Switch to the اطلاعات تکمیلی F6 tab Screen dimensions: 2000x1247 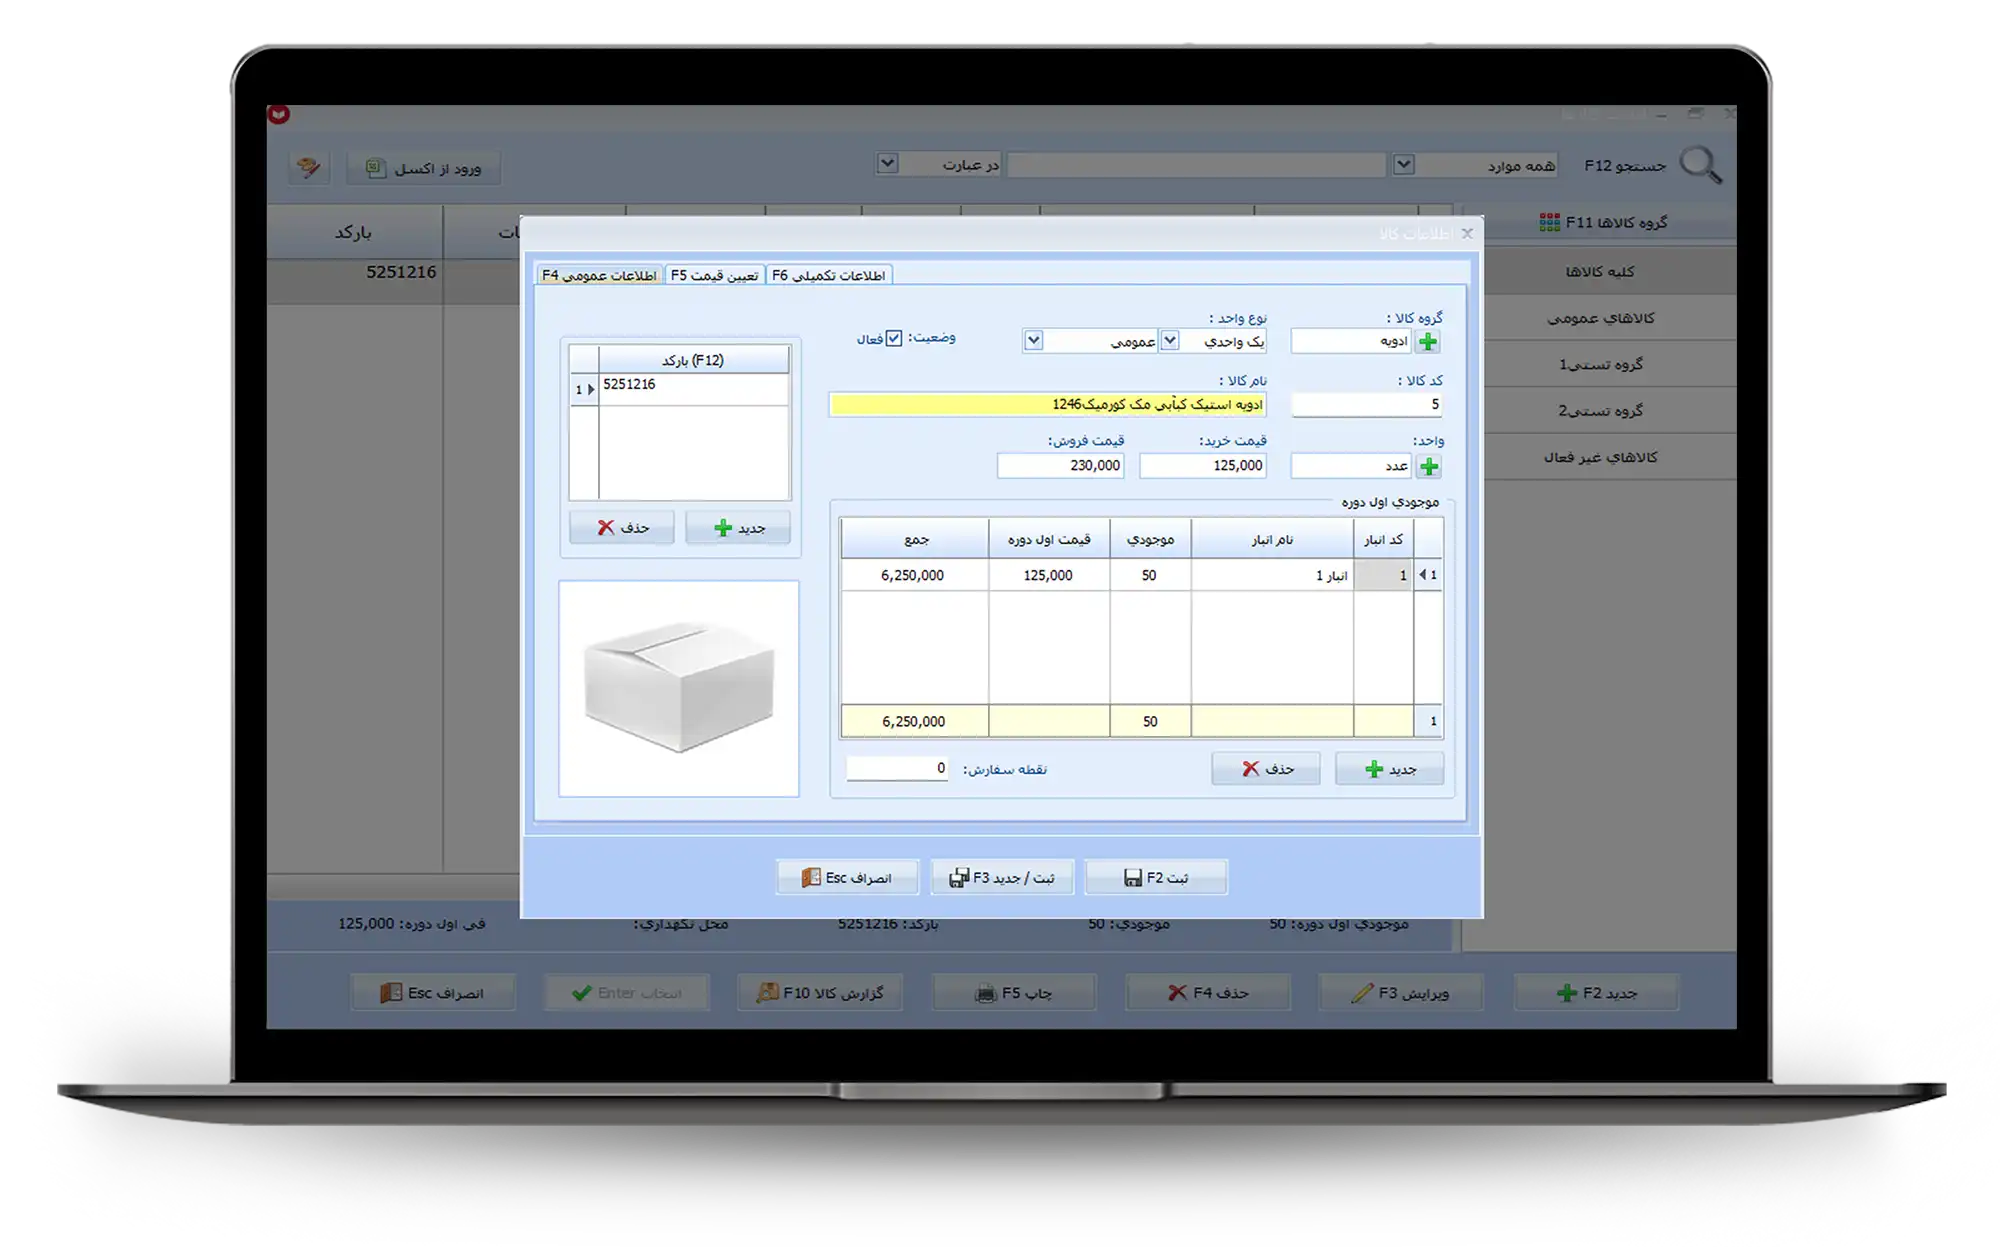pos(828,275)
